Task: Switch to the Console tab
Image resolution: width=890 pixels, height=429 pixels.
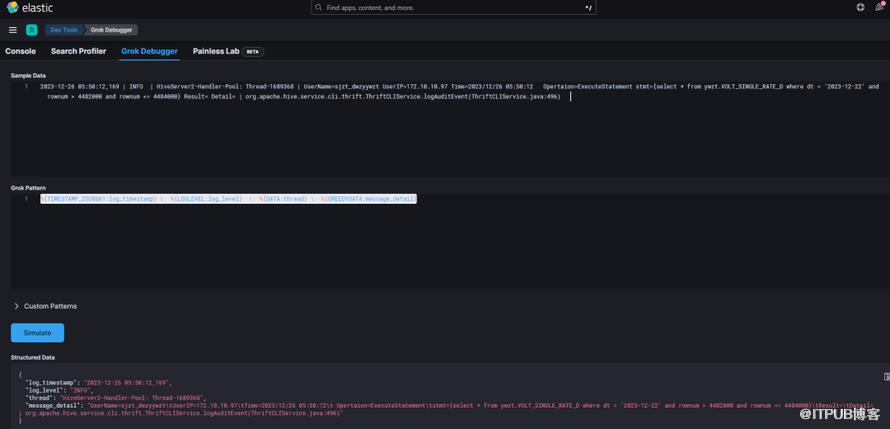Action: (20, 51)
